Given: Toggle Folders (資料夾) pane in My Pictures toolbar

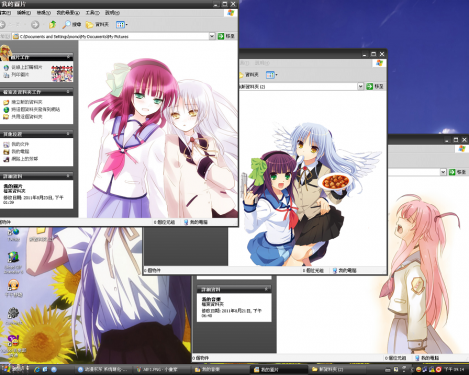Looking at the screenshot, I should tap(97, 24).
